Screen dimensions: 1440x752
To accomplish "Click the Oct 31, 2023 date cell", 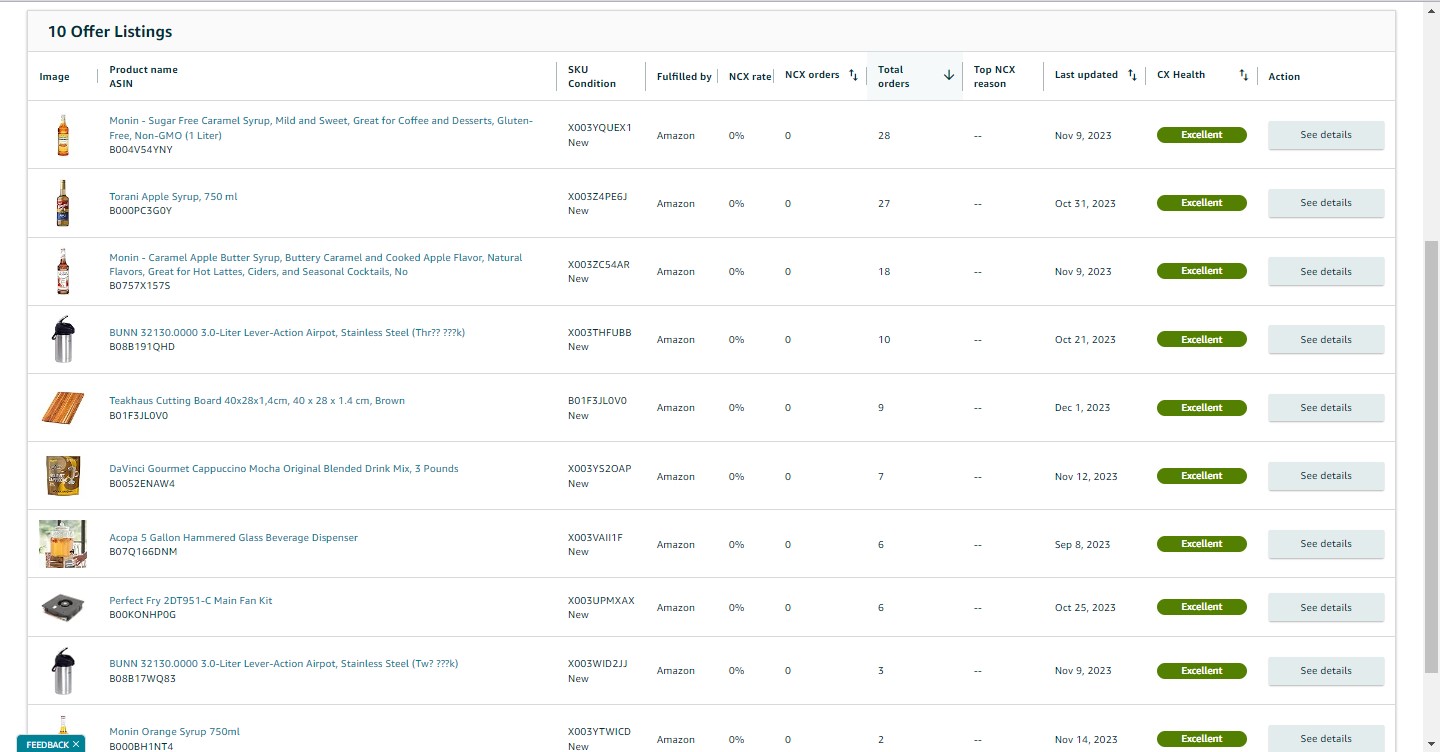I will pos(1085,204).
